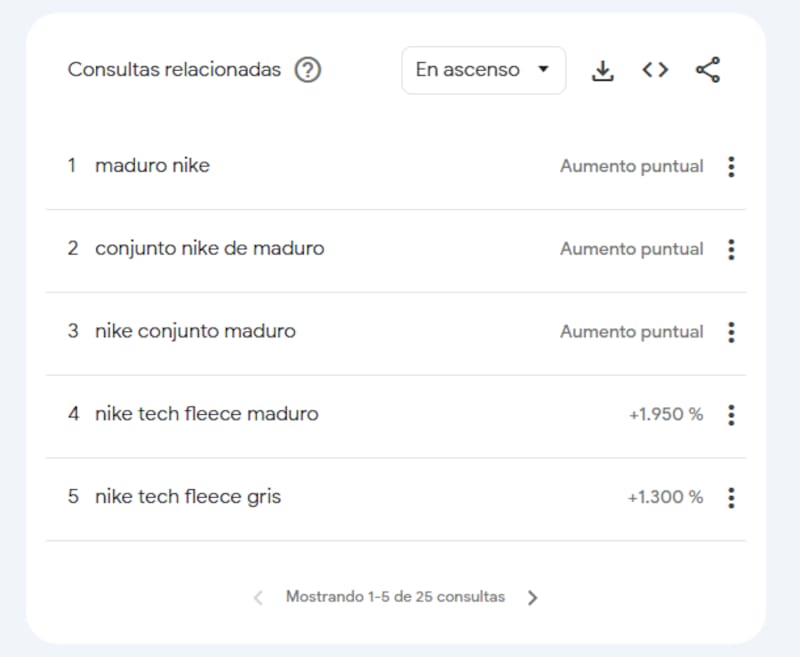The image size is (800, 657).
Task: Open options menu for nike tech fleece maduro
Action: click(731, 414)
